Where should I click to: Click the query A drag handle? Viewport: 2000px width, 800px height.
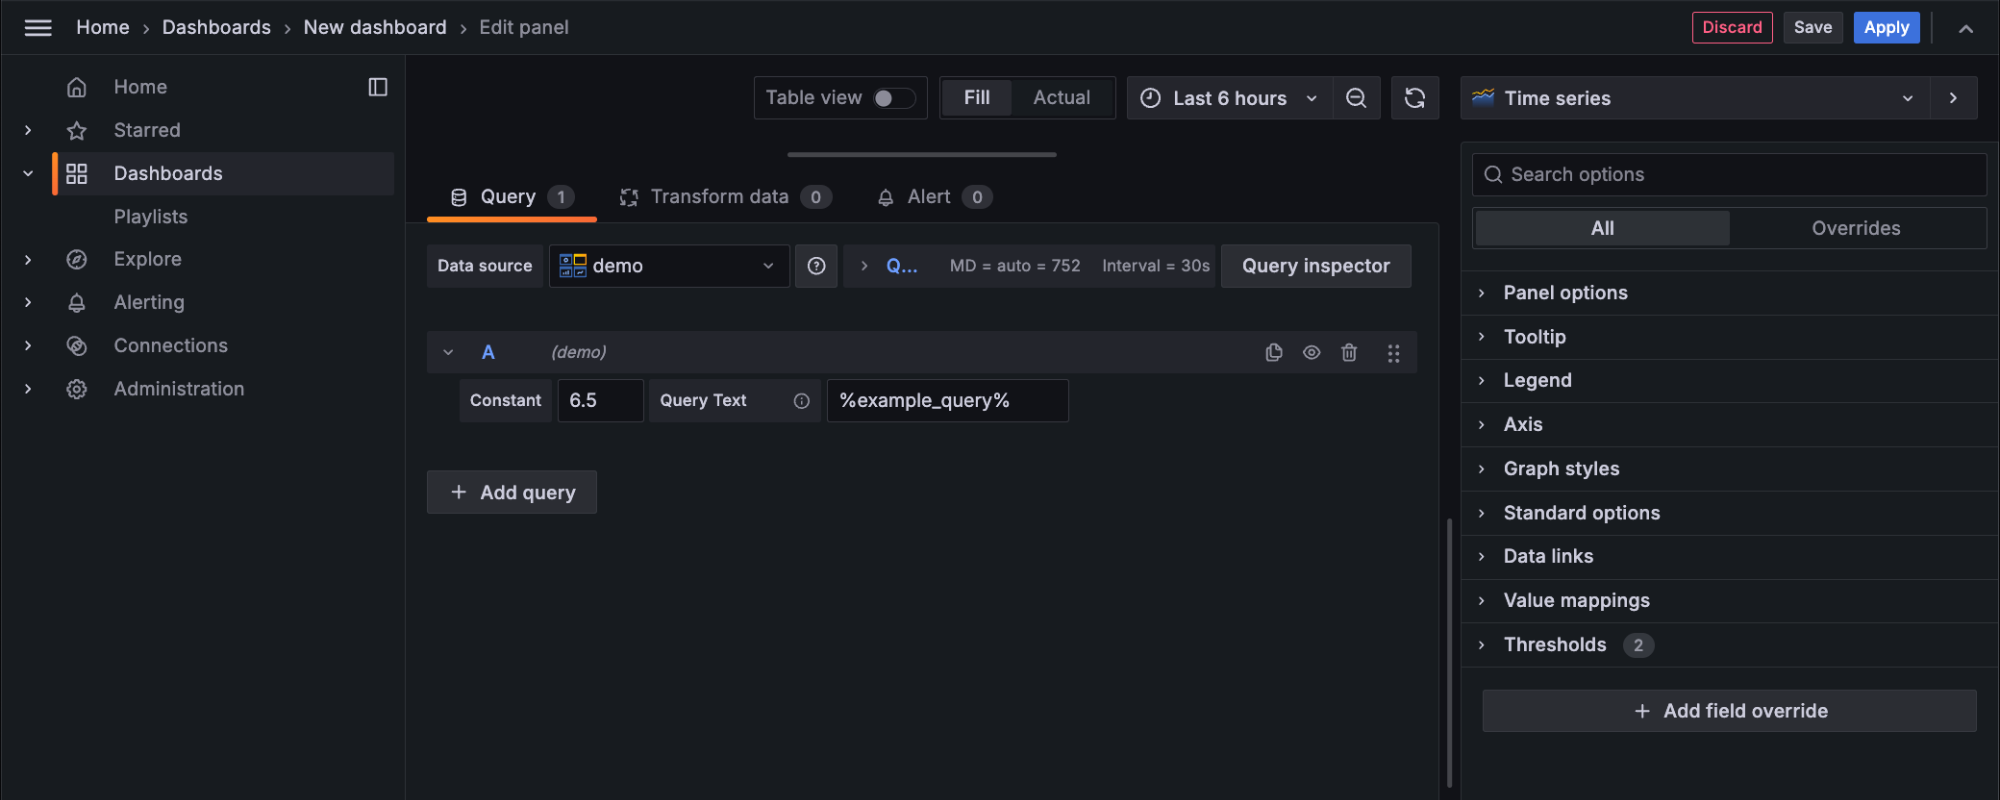click(x=1393, y=353)
